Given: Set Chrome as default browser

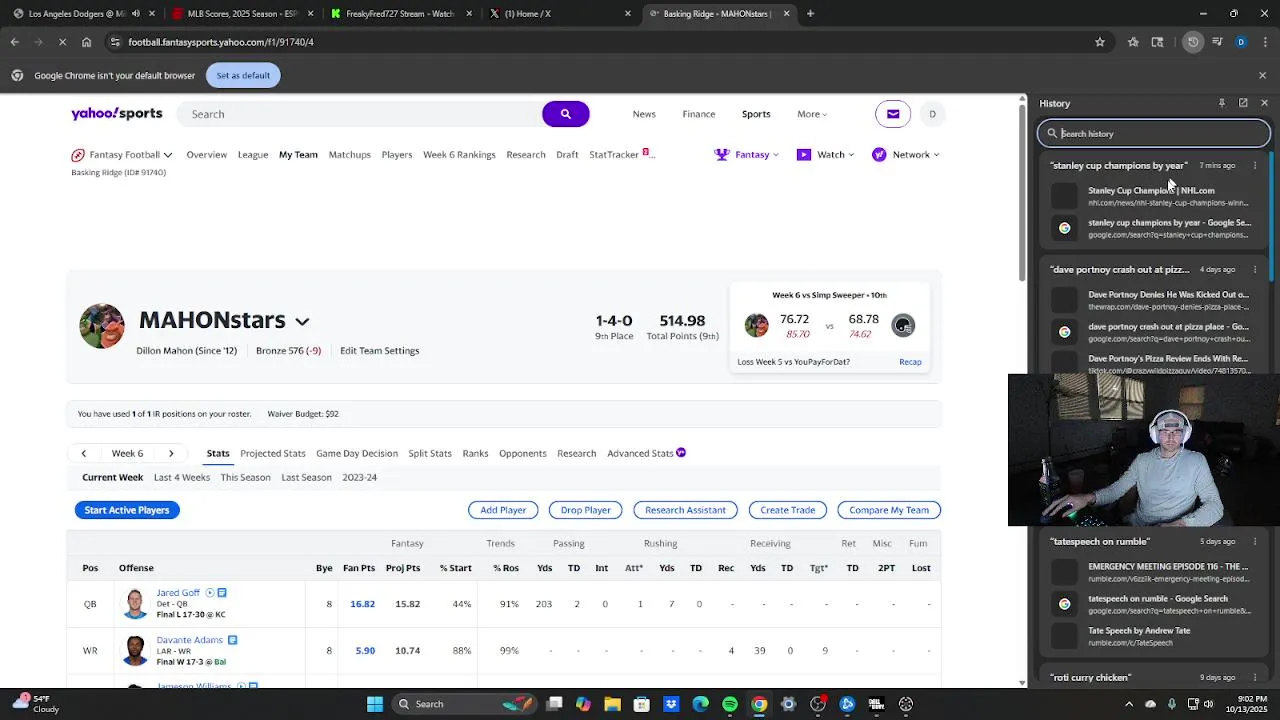Looking at the screenshot, I should coord(243,75).
